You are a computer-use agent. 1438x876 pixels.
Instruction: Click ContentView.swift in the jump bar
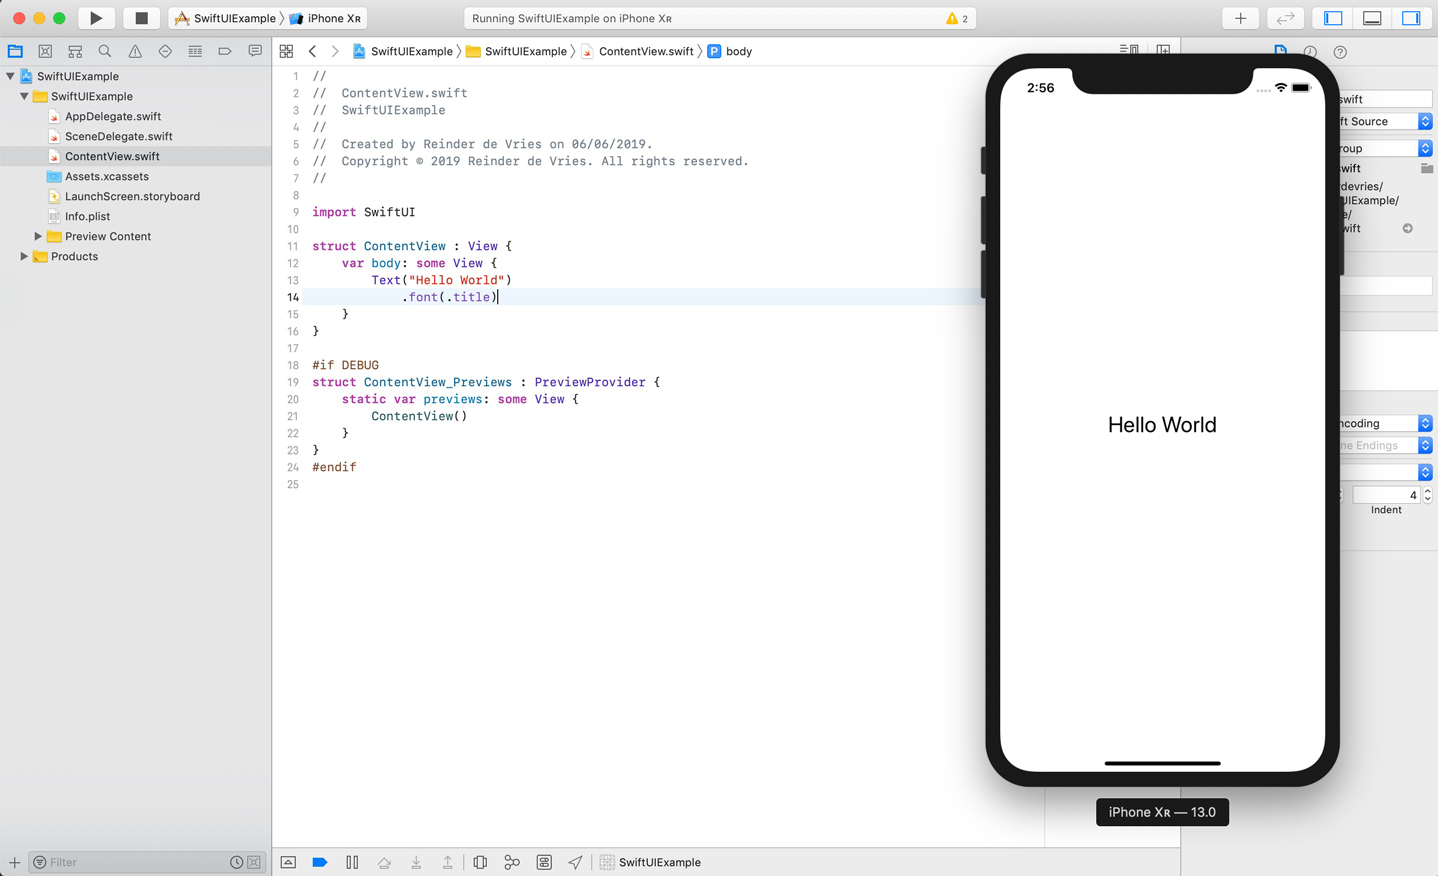coord(637,51)
